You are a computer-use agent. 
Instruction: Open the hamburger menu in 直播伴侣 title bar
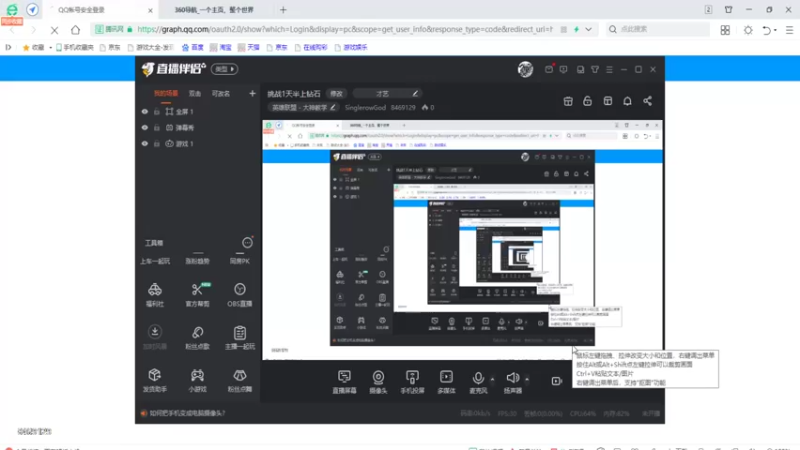pos(609,69)
